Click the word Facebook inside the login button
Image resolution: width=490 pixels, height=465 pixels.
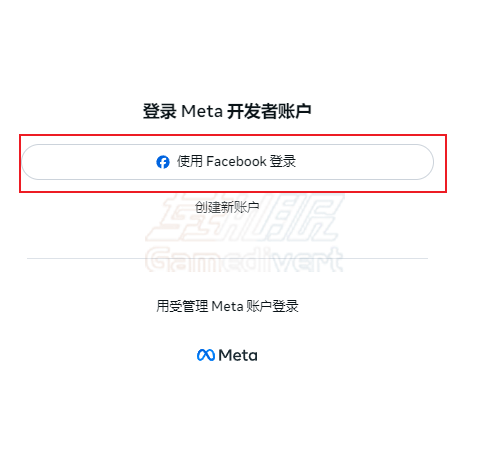coord(236,162)
